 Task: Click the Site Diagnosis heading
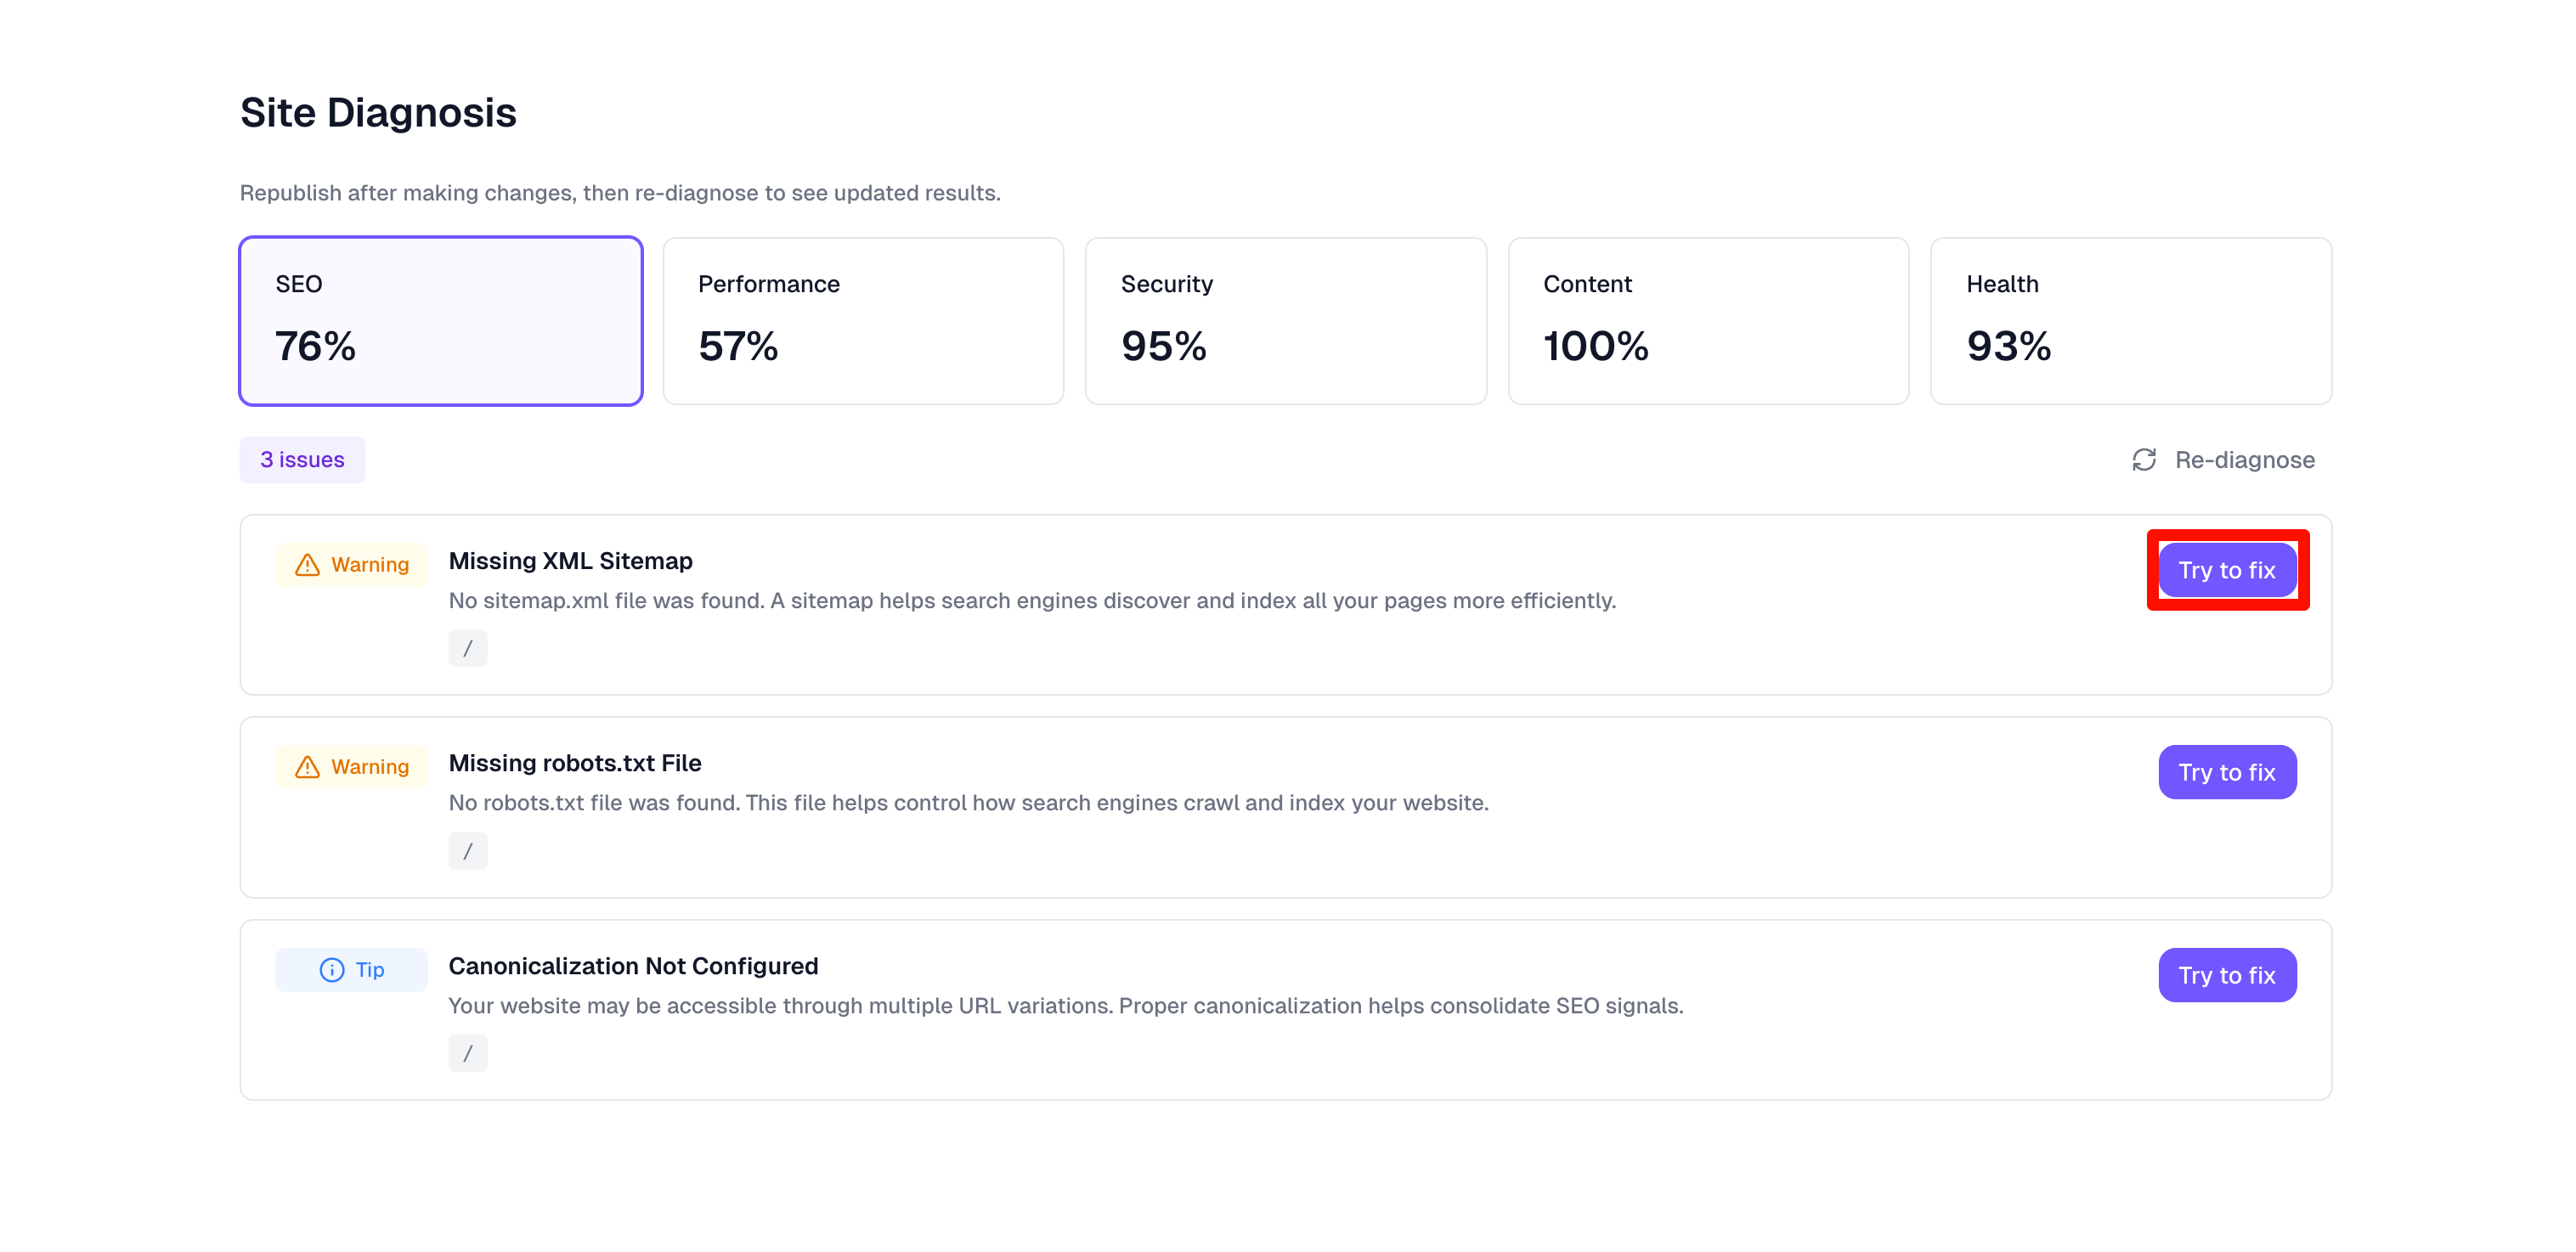pos(378,112)
